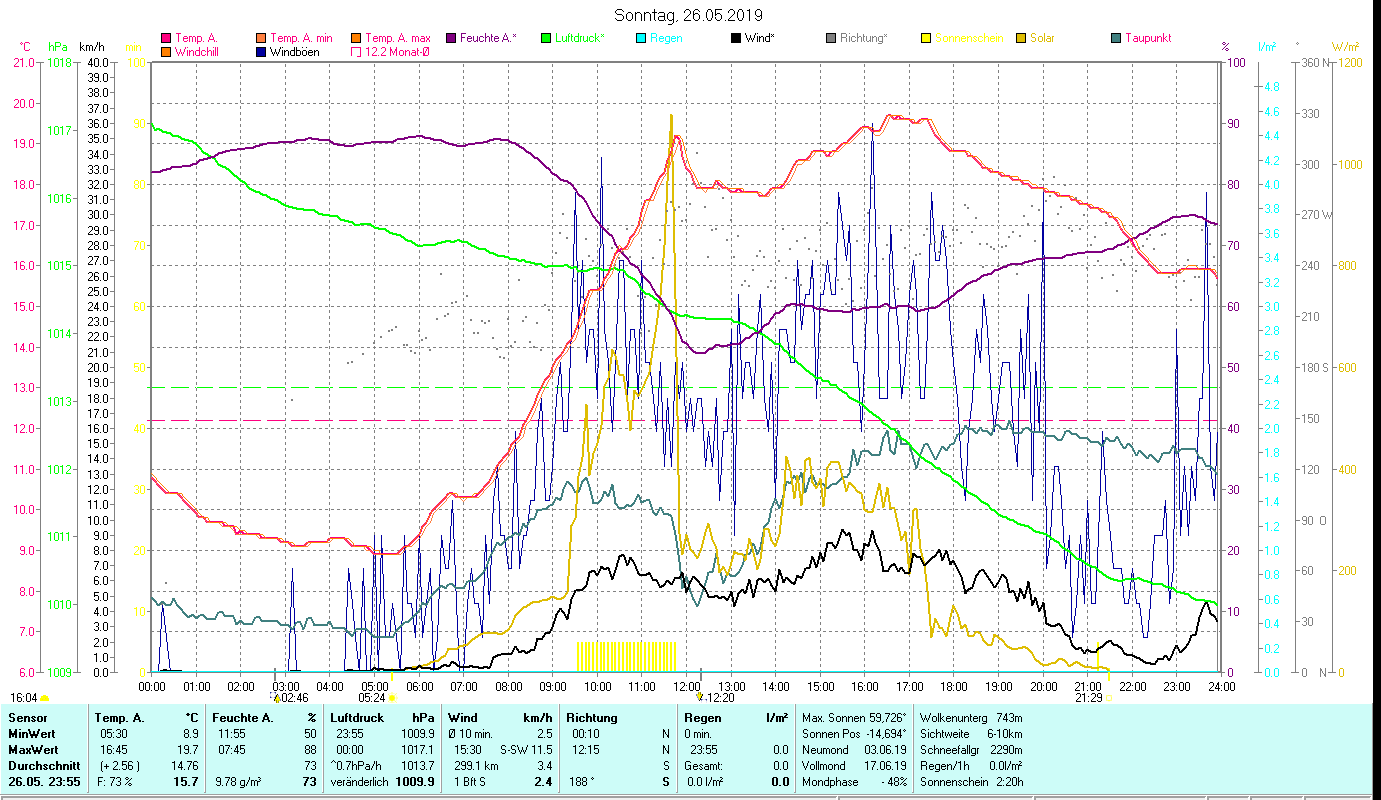Click the Windböen blue legend square
Image resolution: width=1381 pixels, height=800 pixels.
coord(262,52)
